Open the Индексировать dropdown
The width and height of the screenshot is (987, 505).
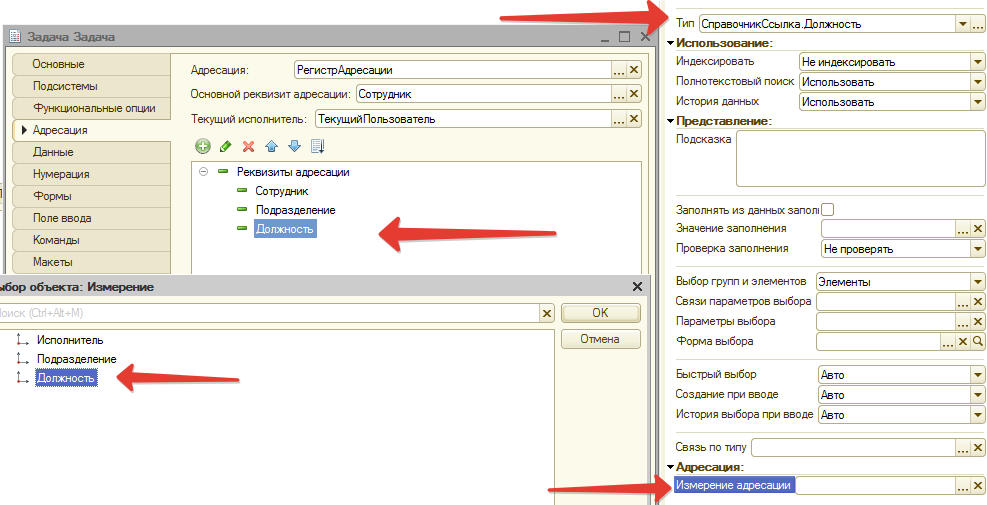[x=978, y=62]
